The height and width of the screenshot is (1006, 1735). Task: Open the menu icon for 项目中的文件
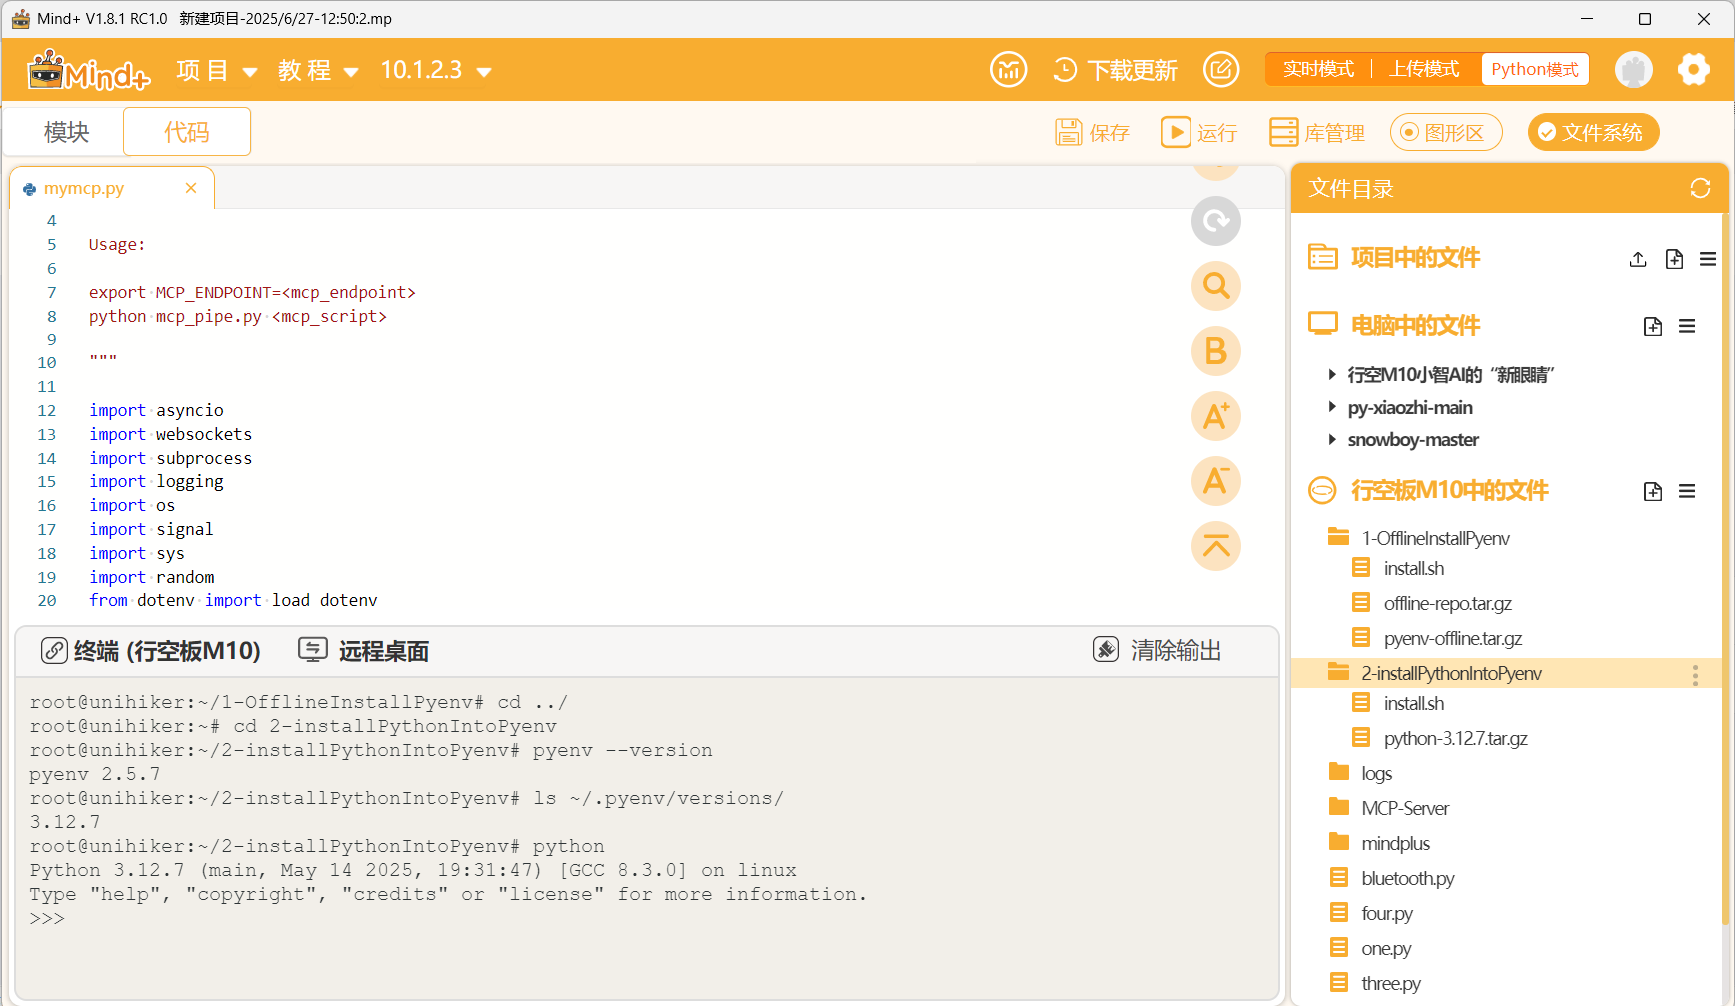pos(1708,259)
